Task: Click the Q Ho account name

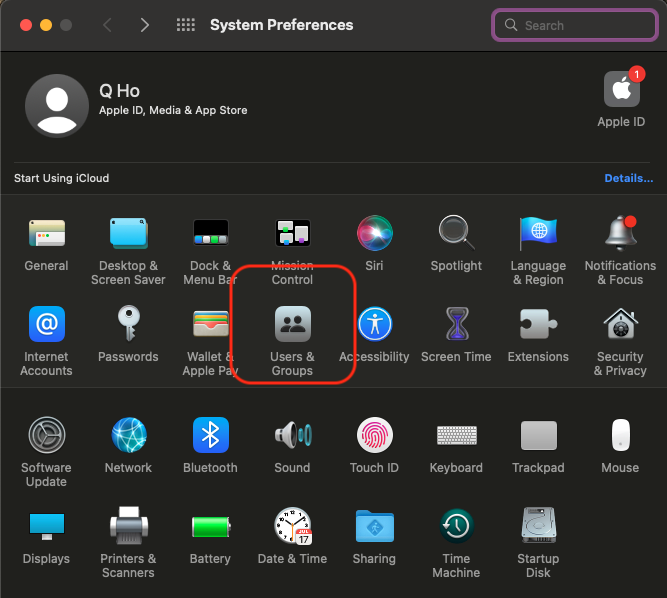Action: point(120,91)
